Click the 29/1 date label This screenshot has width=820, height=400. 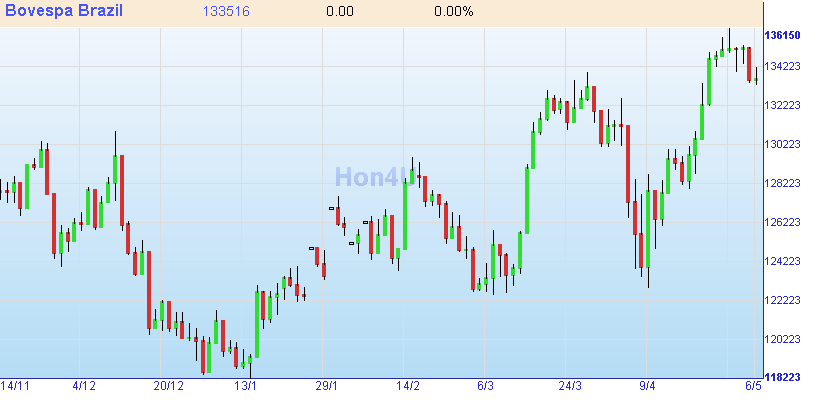[x=326, y=386]
